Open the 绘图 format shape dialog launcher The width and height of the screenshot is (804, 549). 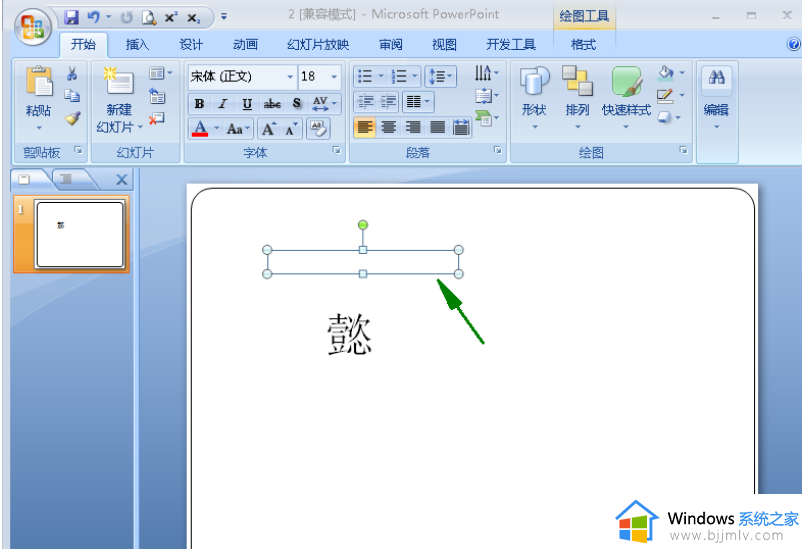pos(683,150)
